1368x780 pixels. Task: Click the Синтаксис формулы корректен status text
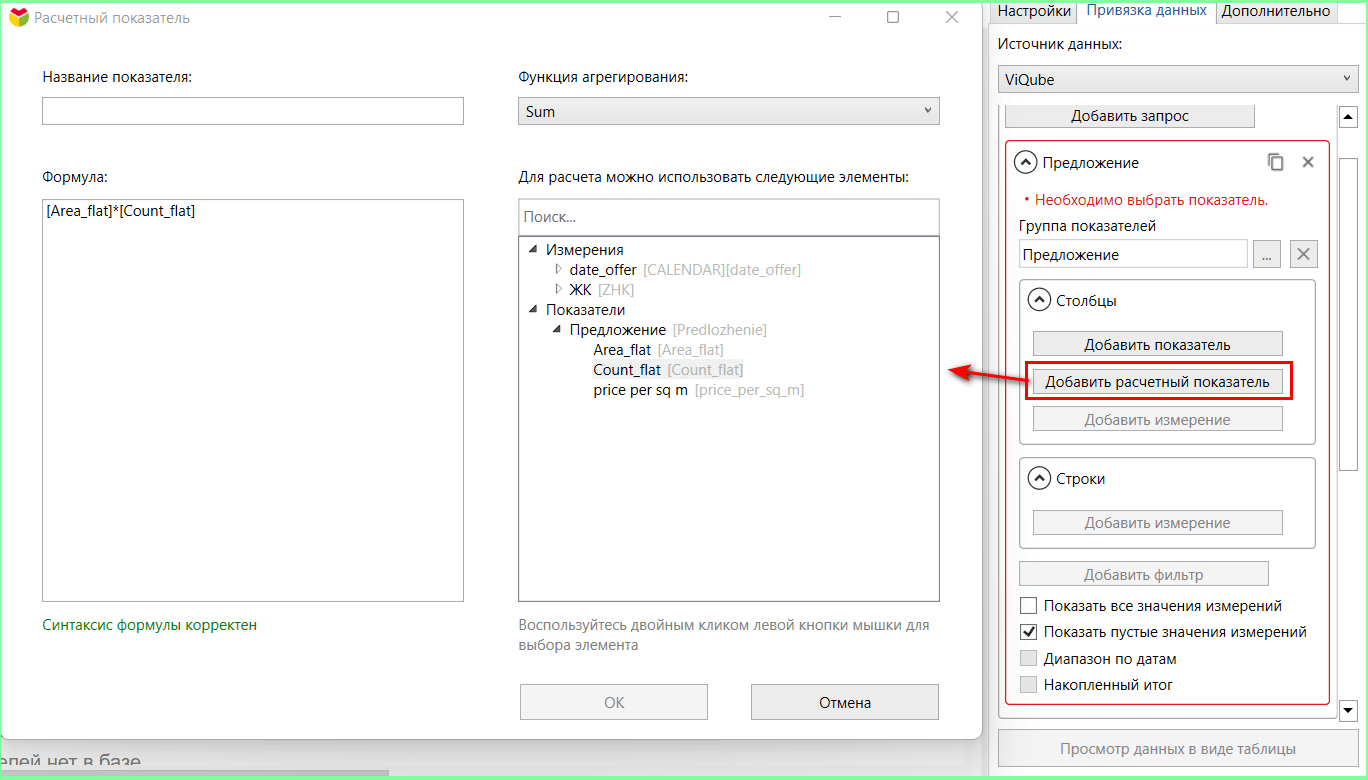pyautogui.click(x=150, y=625)
